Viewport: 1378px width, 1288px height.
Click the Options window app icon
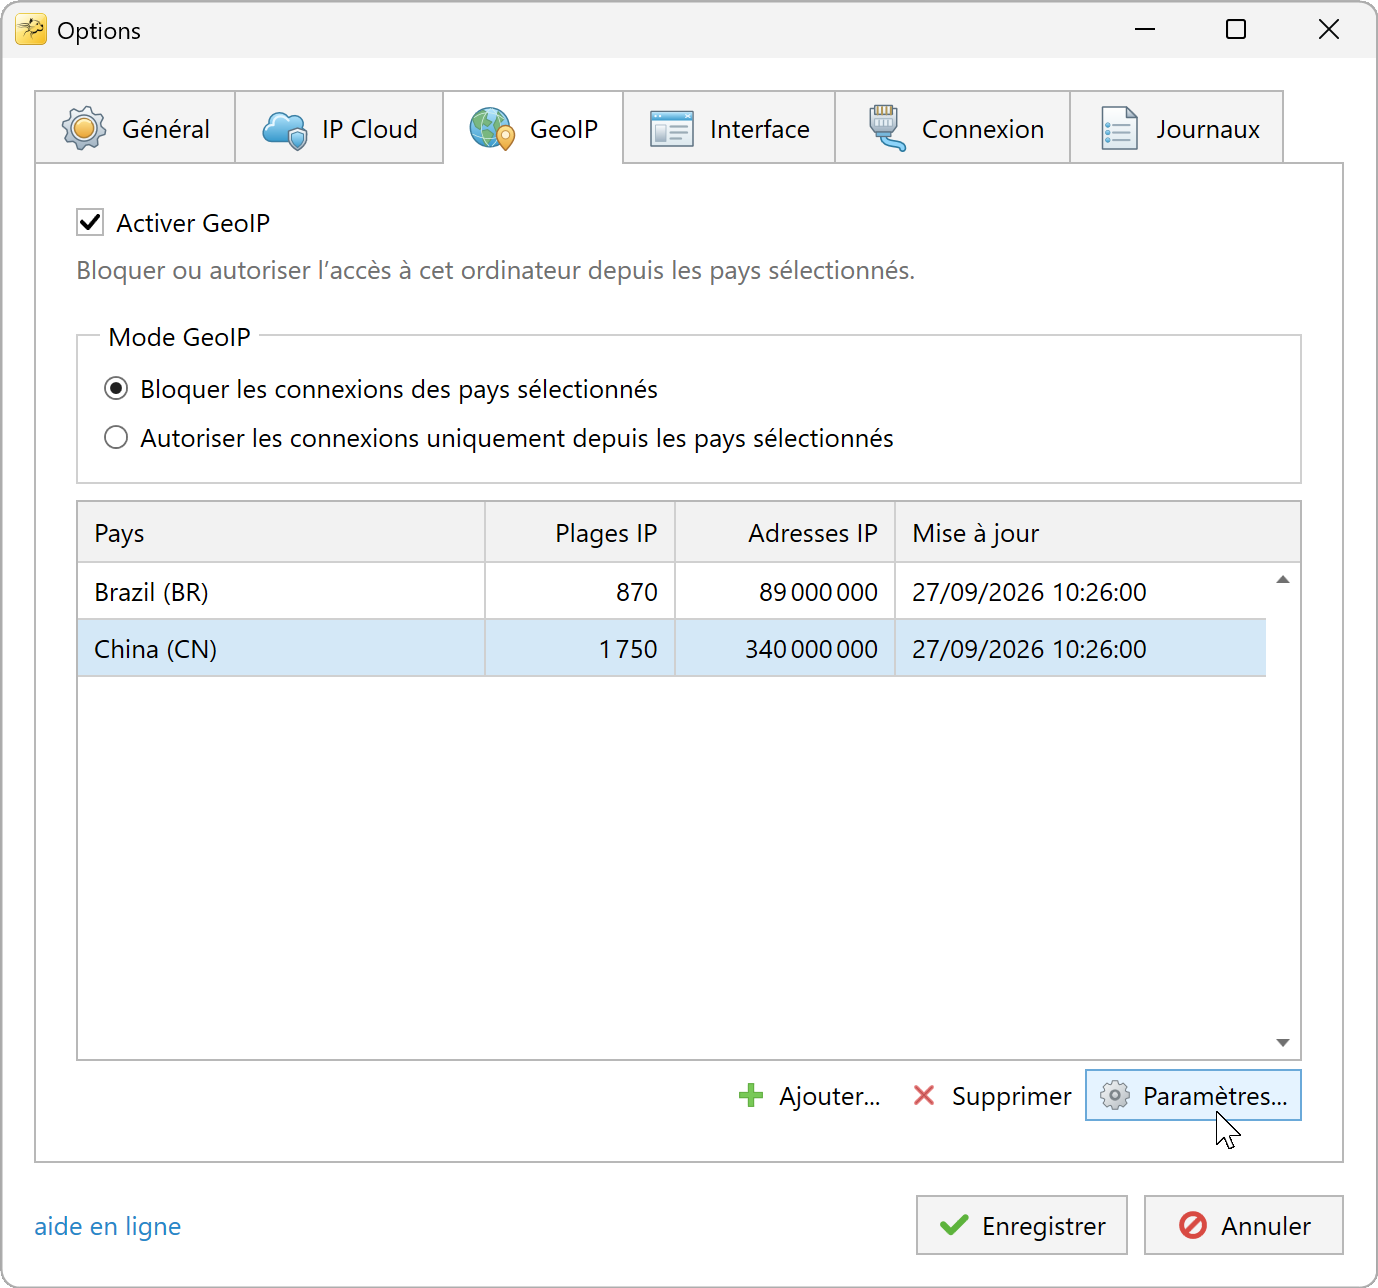[31, 30]
